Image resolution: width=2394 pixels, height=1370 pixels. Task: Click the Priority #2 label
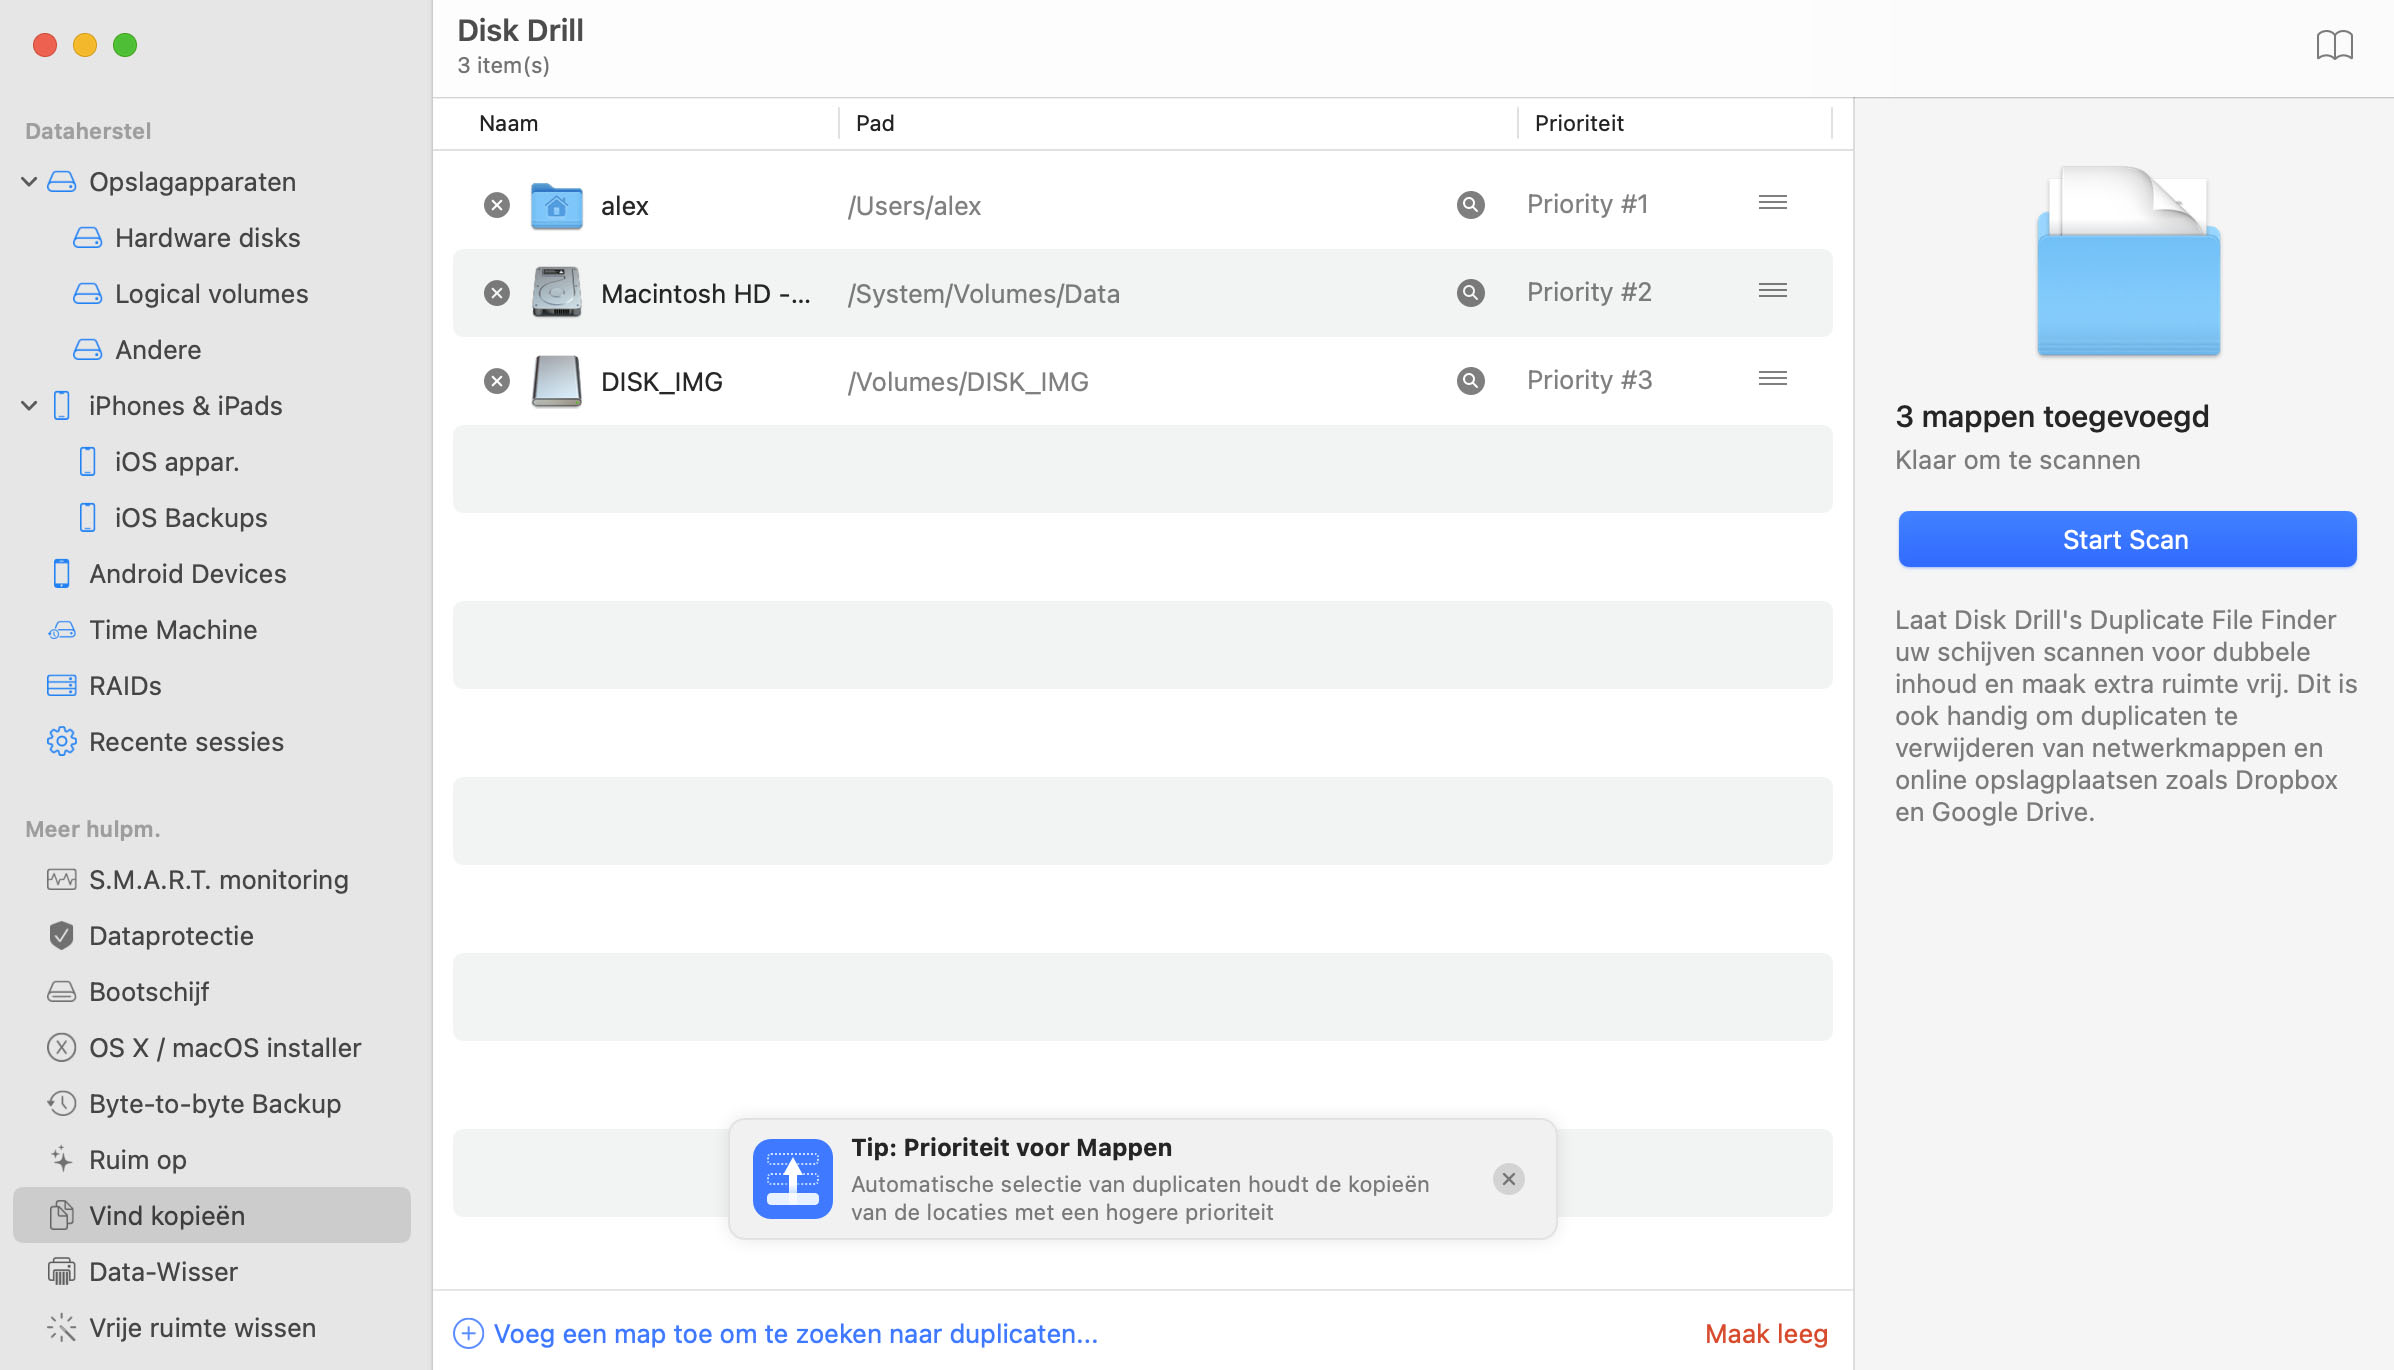click(x=1589, y=292)
